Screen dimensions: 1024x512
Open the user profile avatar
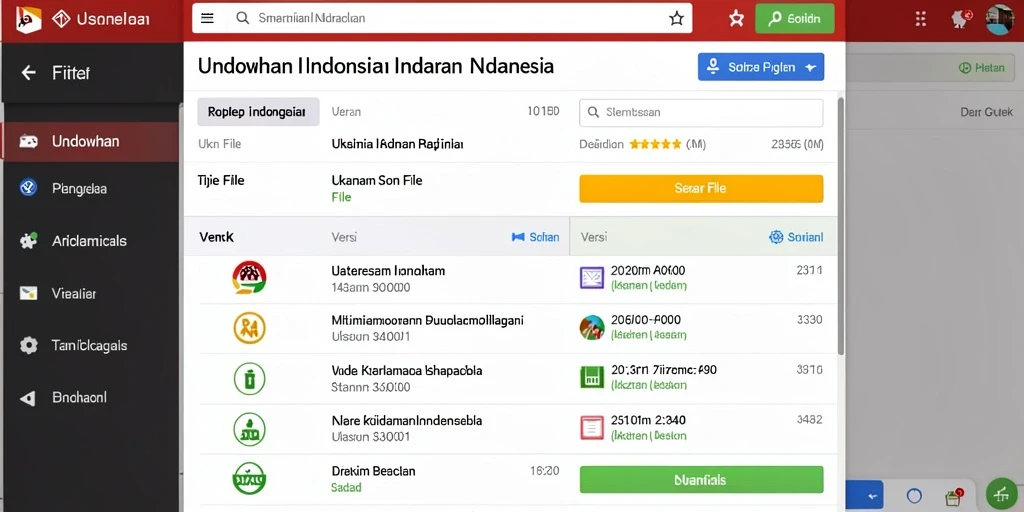[x=999, y=19]
